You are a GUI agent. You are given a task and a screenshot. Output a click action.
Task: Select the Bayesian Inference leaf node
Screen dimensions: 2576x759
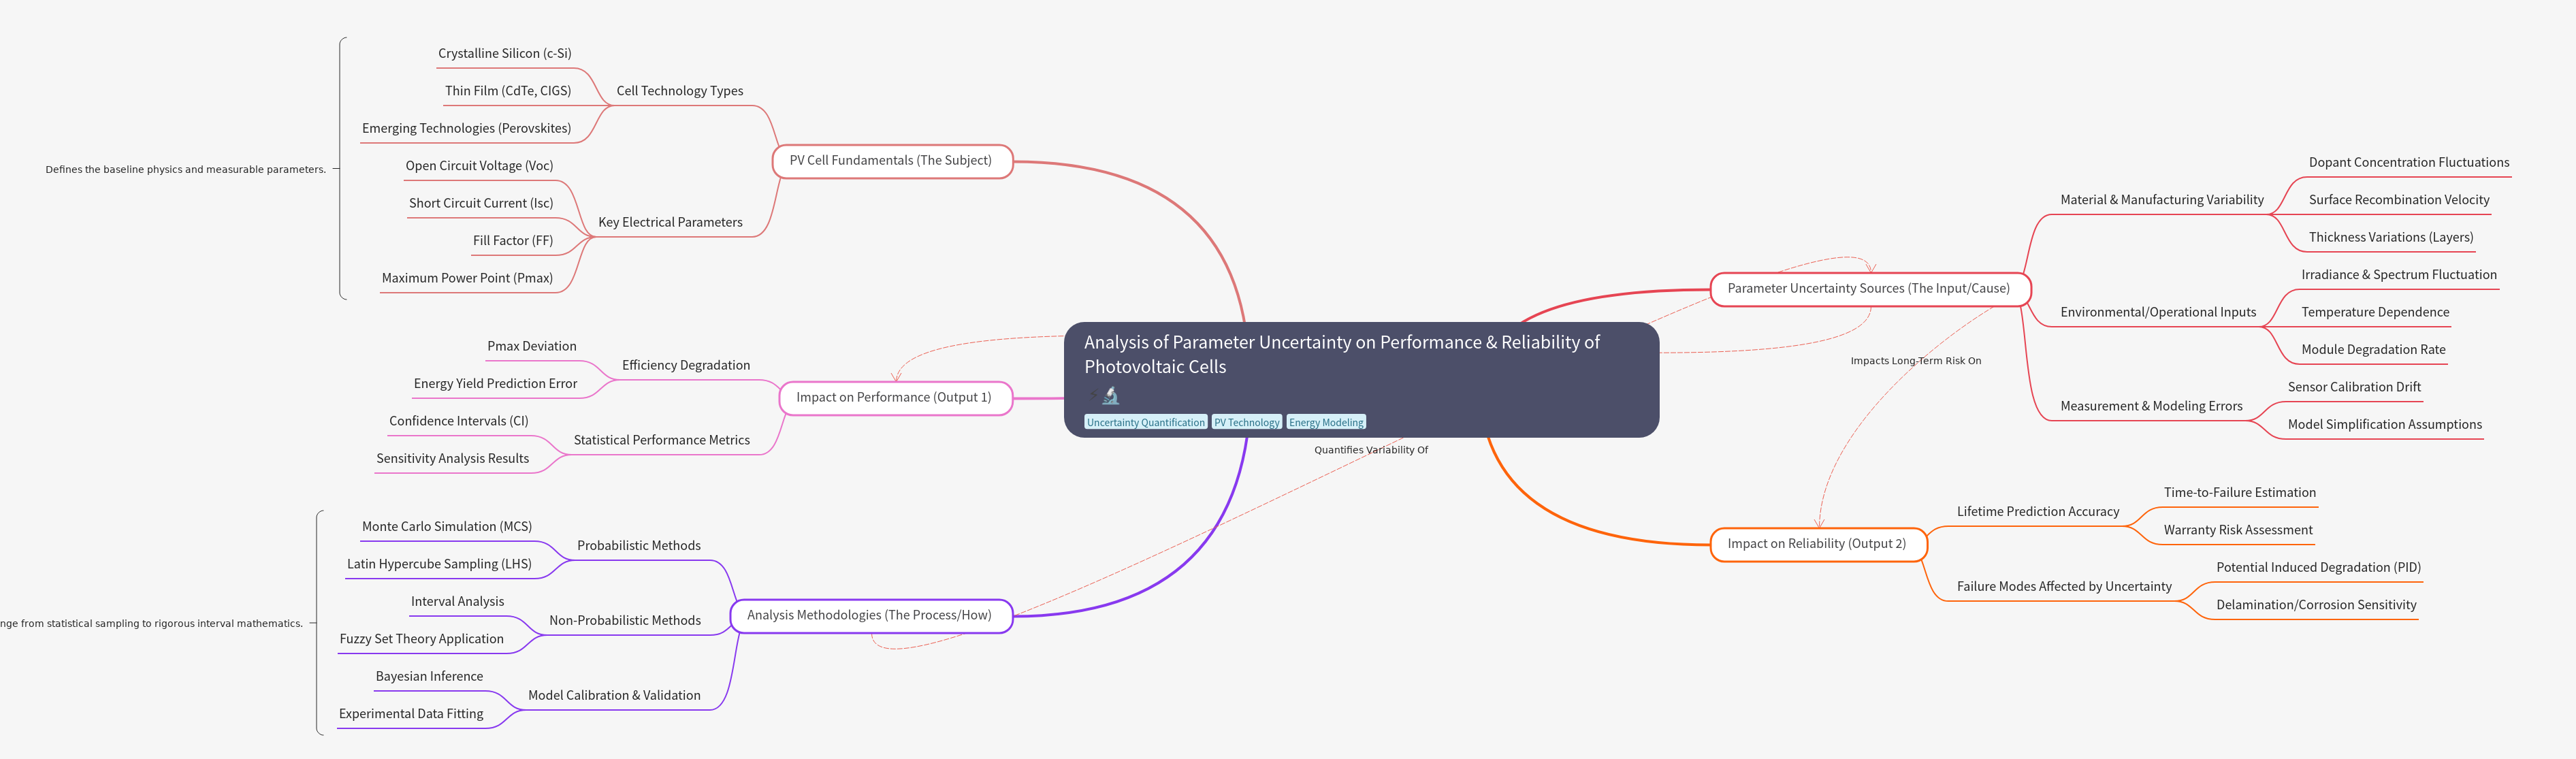pos(429,677)
